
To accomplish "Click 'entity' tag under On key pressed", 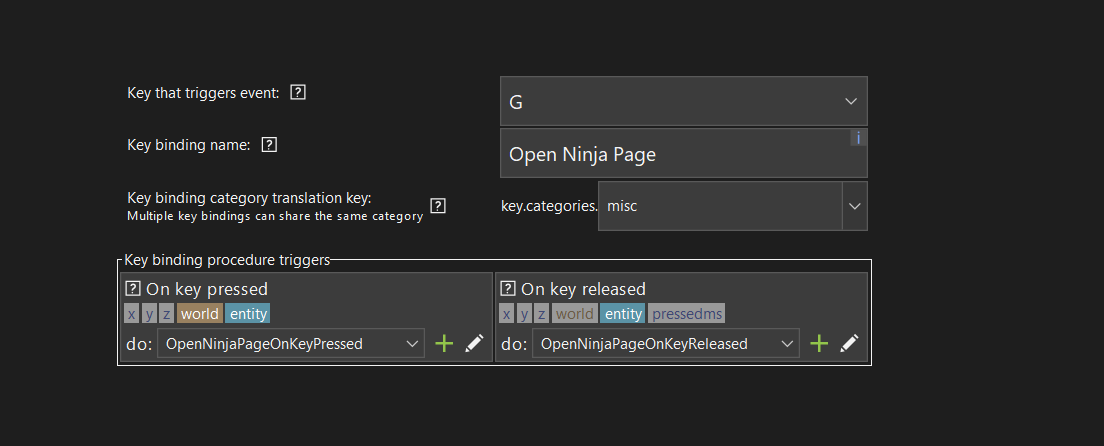I will coord(248,314).
